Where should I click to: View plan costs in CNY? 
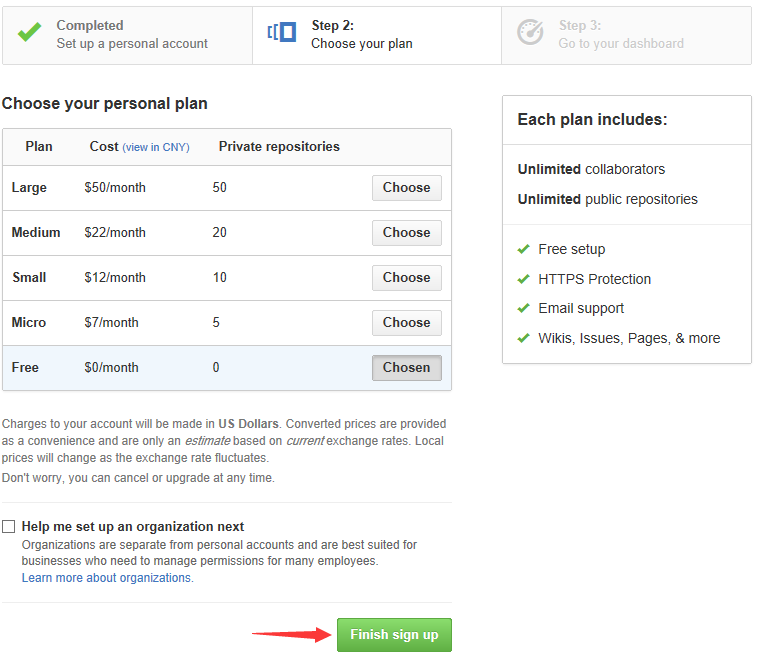(x=156, y=147)
